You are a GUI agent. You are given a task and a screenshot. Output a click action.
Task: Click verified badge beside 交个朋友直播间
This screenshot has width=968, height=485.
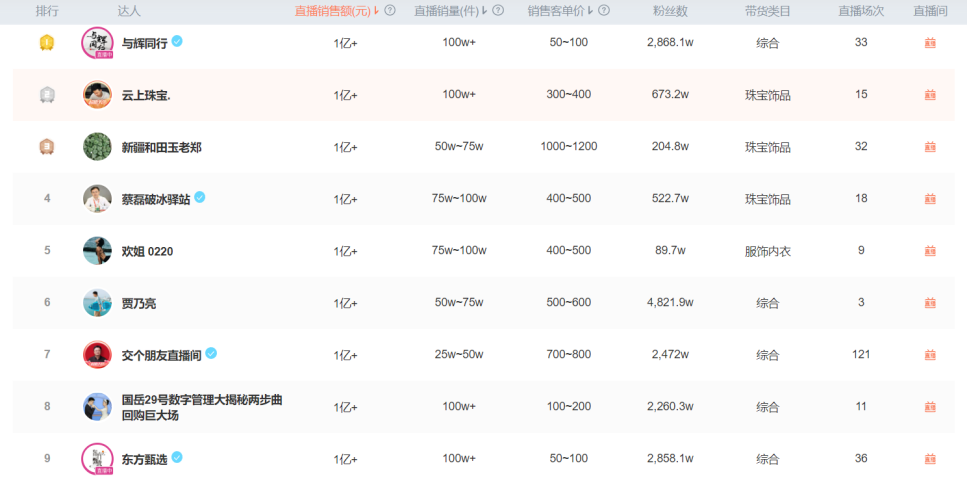tap(211, 353)
